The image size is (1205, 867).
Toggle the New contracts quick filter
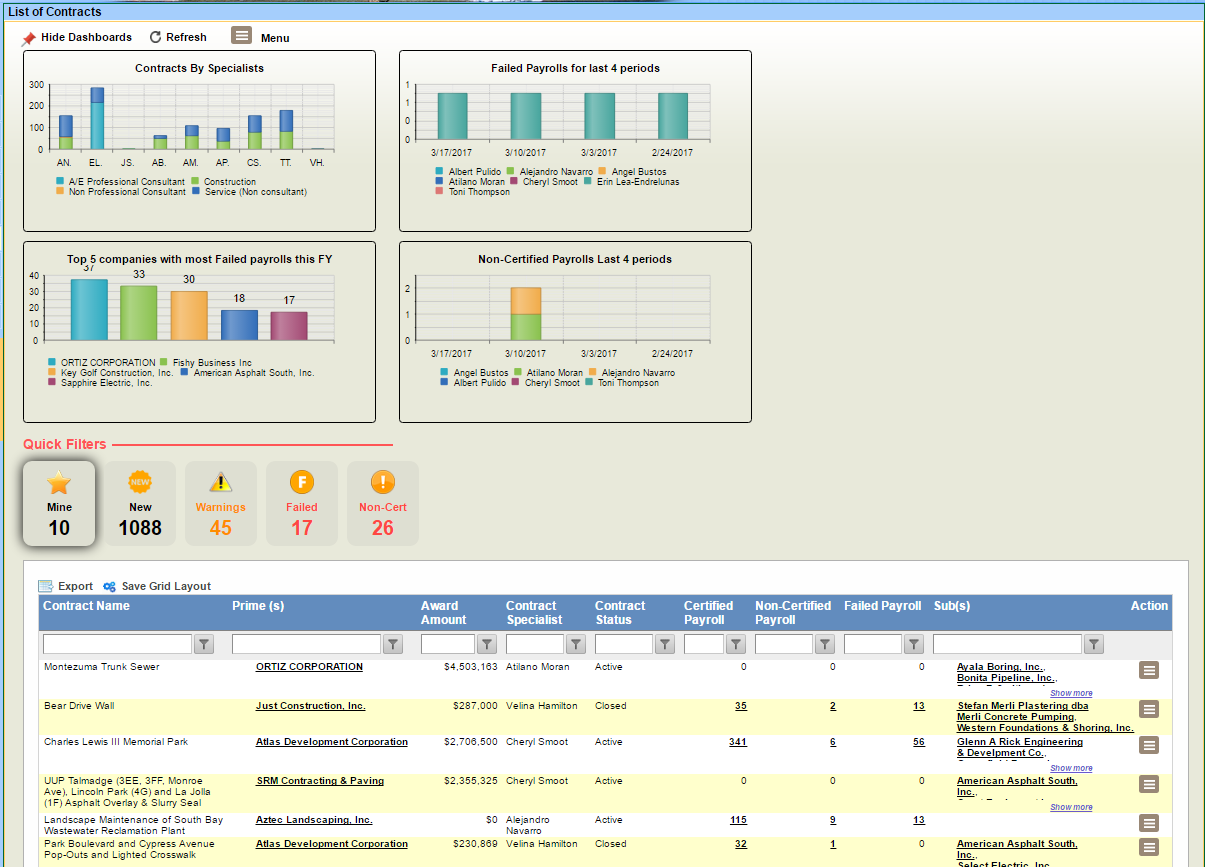(140, 504)
